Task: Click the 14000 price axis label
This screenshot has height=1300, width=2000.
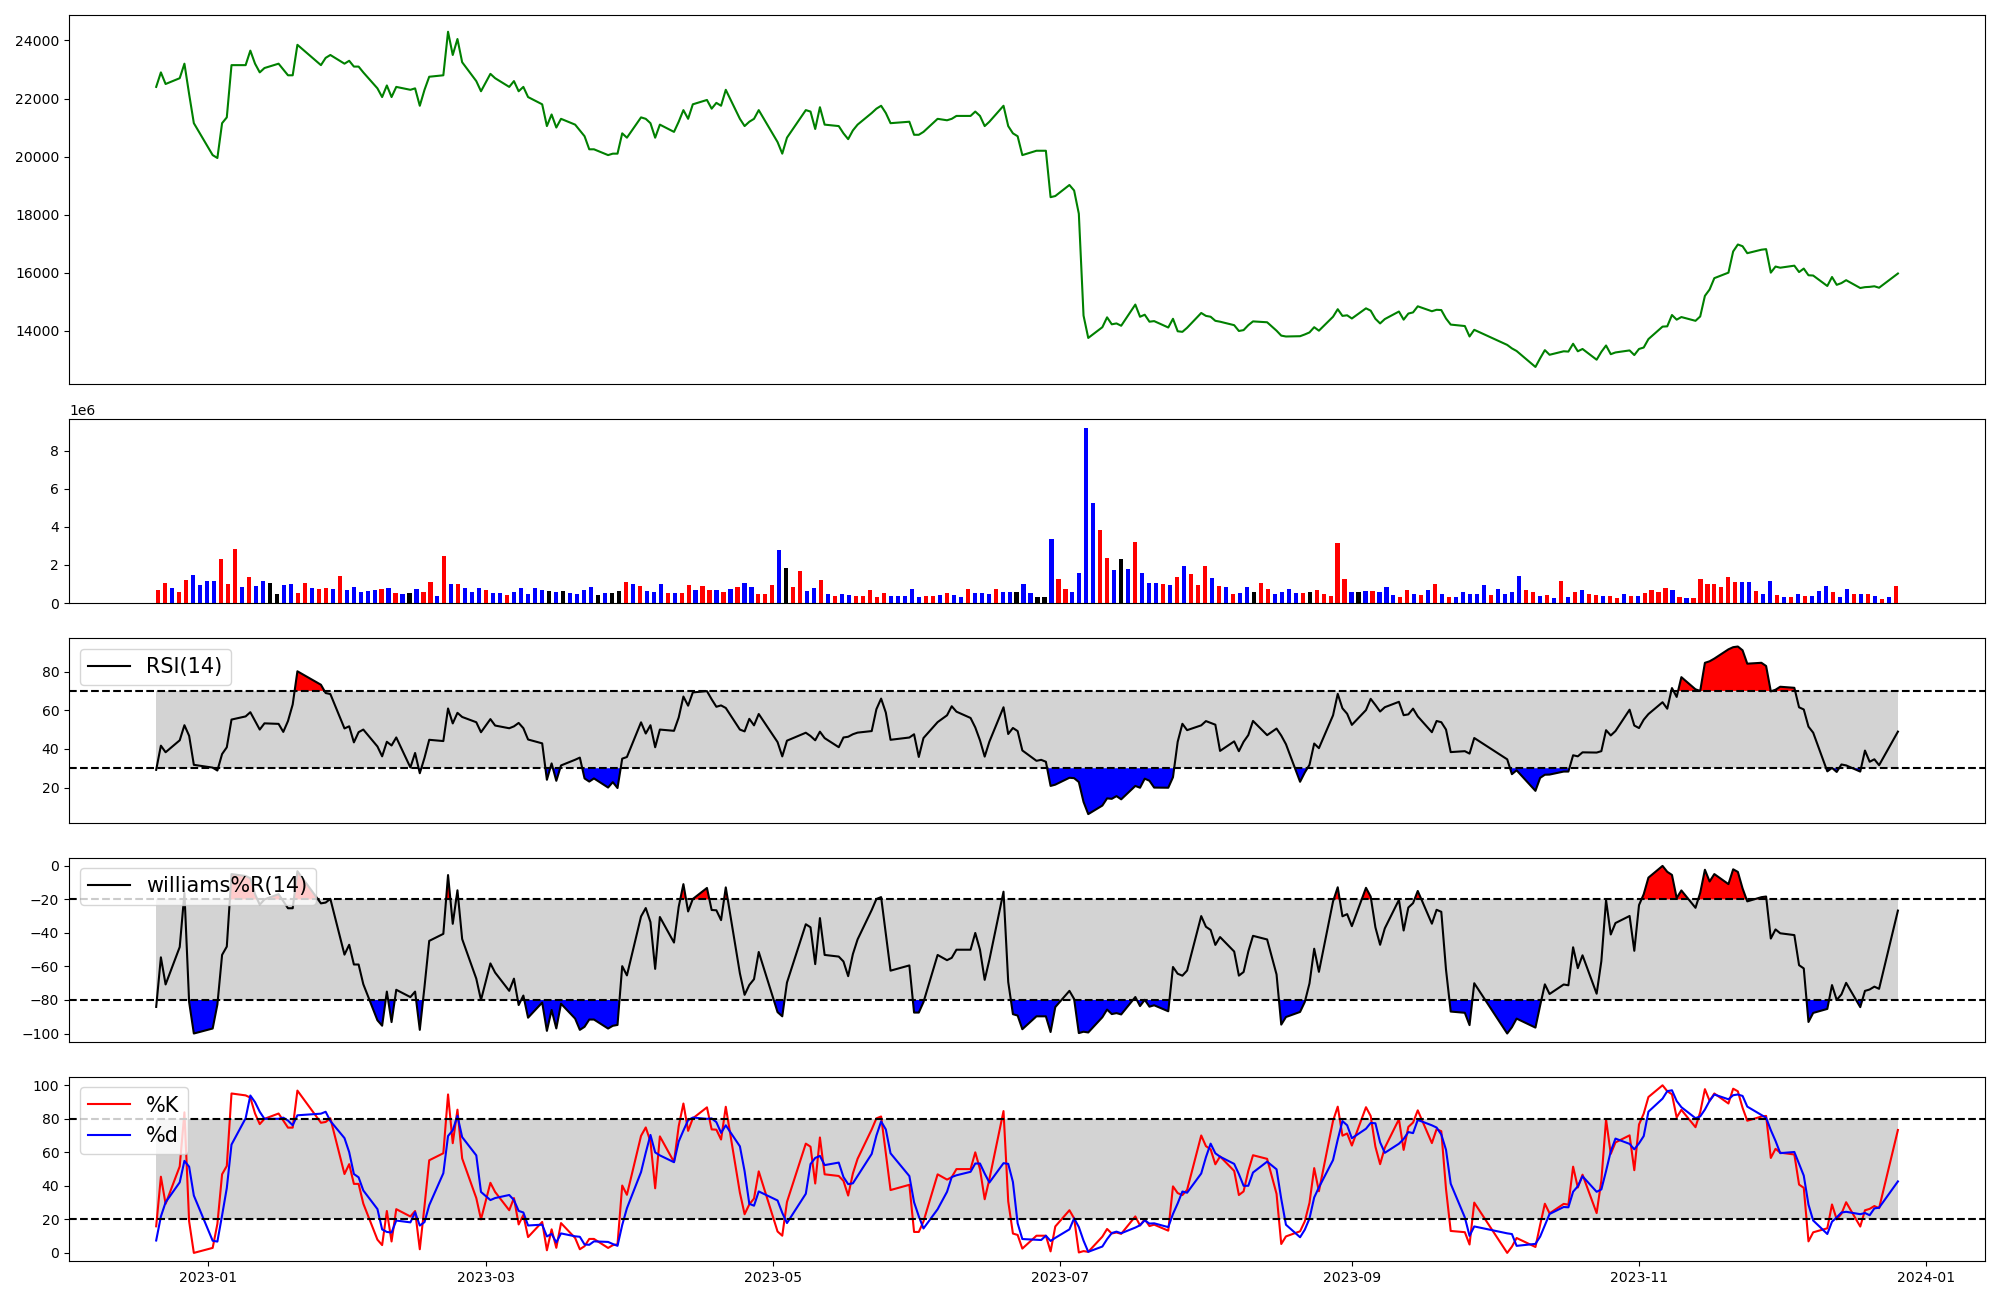Action: click(x=37, y=331)
